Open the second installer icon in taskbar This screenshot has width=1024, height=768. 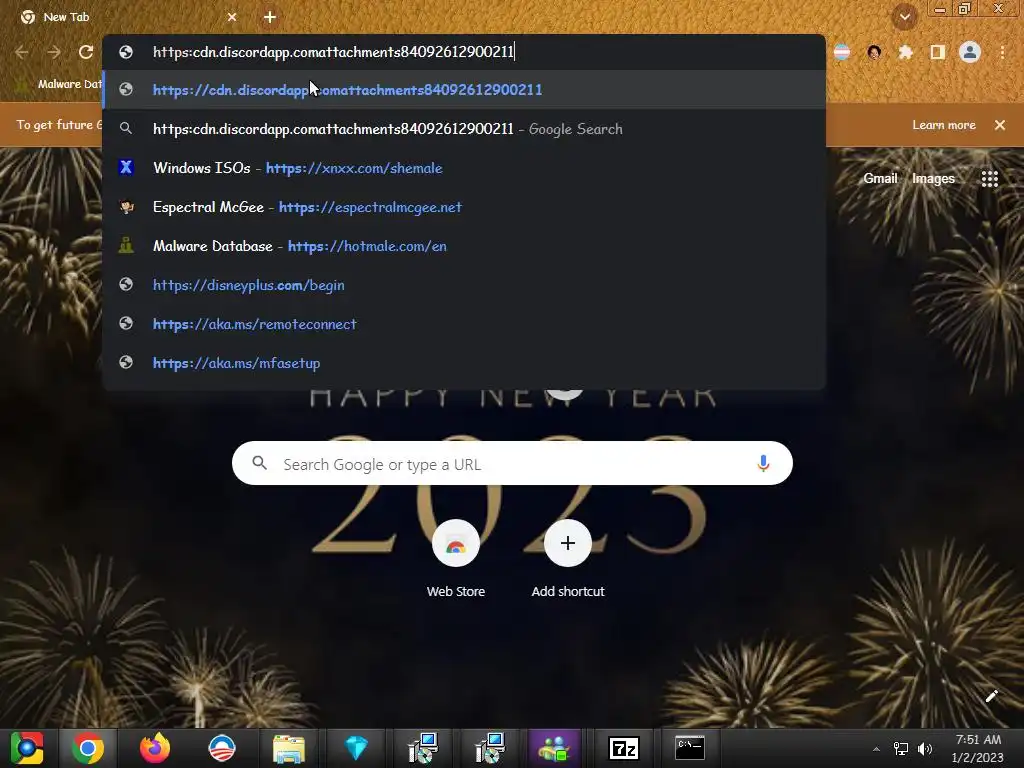coord(490,748)
